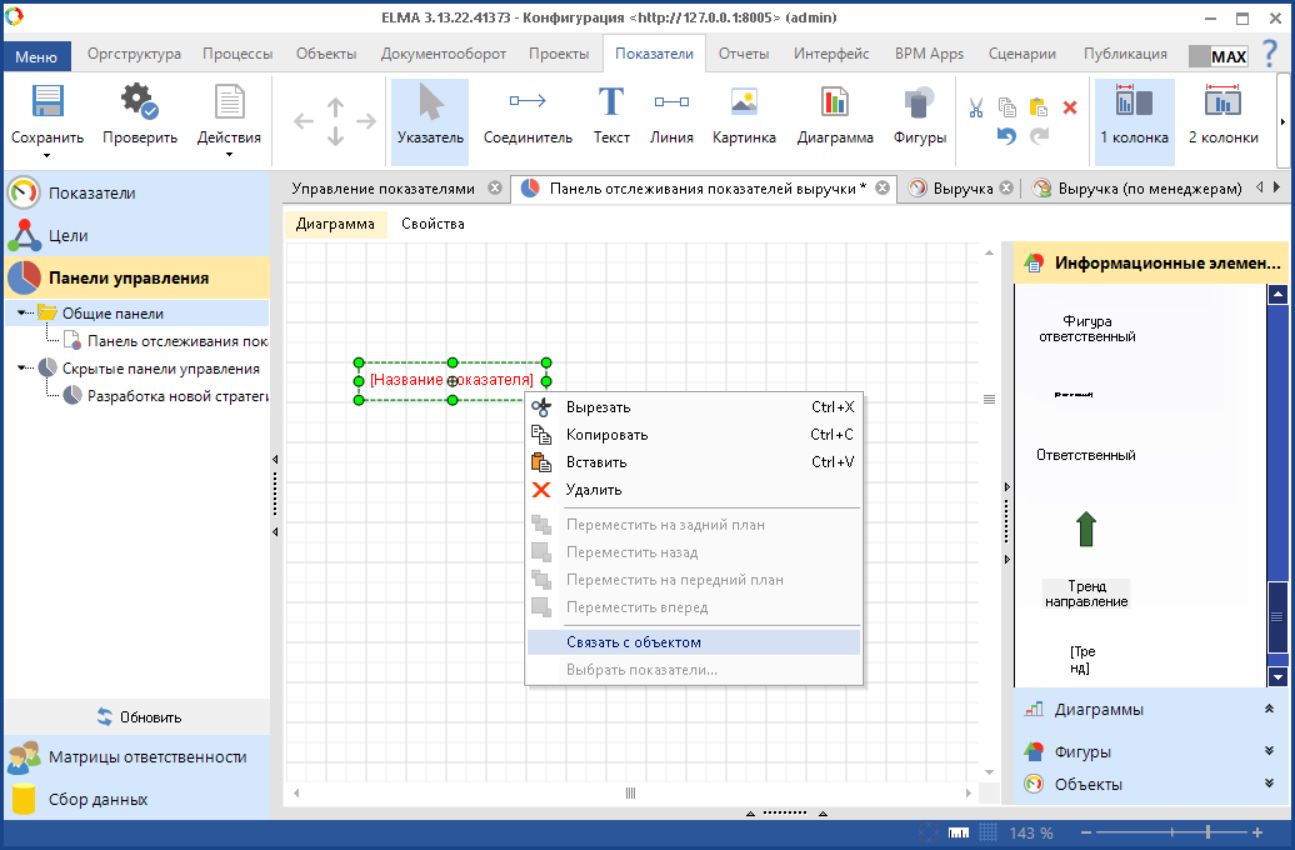
Task: Click the [Название показателя] element on canvas
Action: (x=451, y=380)
